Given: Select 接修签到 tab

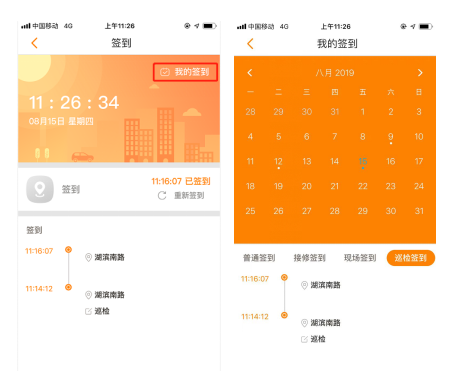Looking at the screenshot, I should point(309,258).
